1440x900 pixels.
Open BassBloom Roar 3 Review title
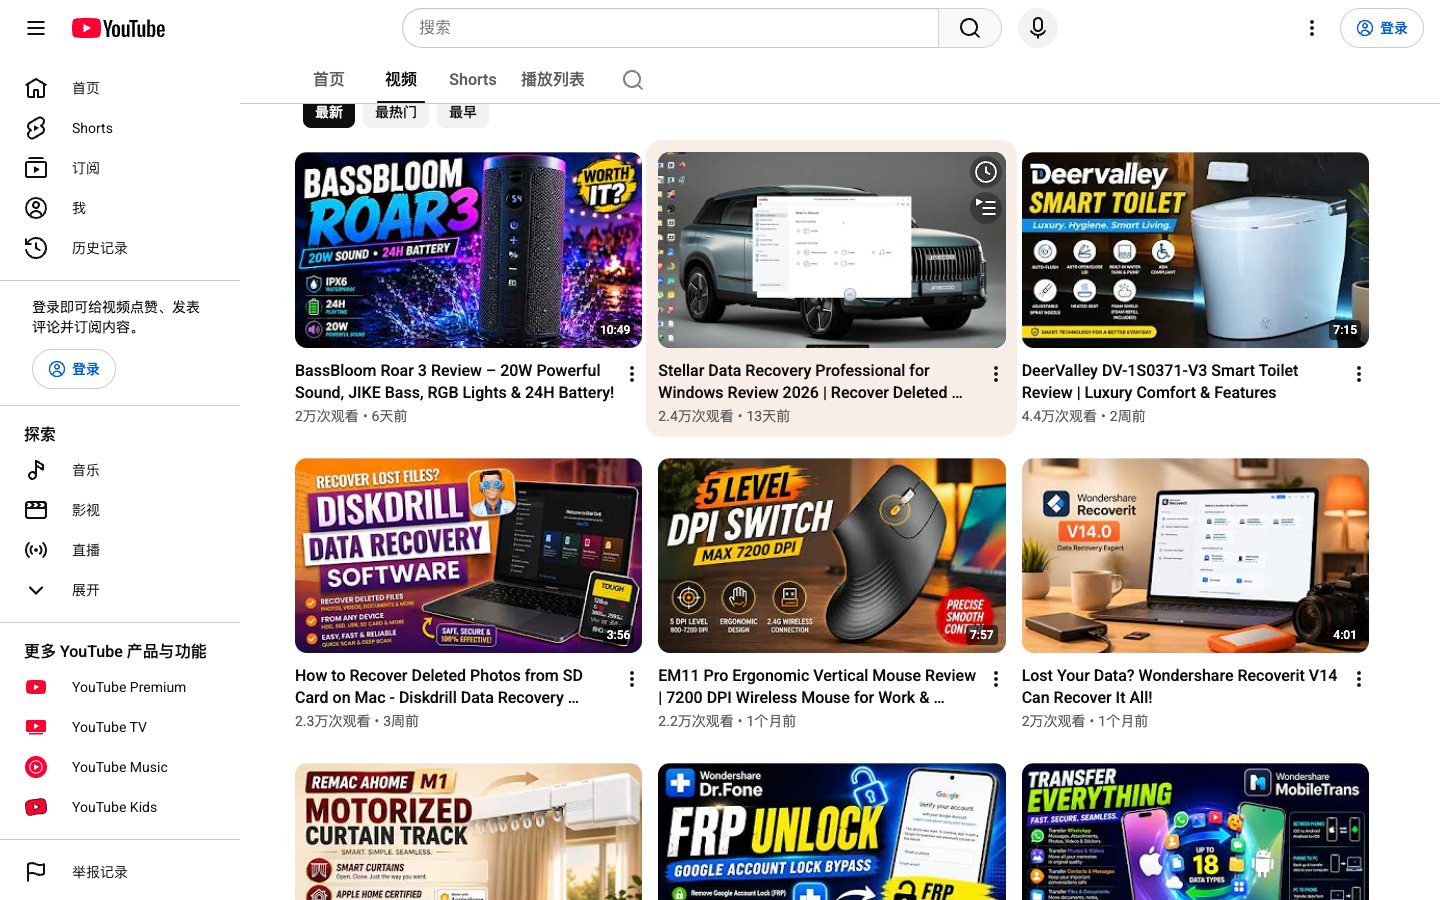click(x=455, y=381)
